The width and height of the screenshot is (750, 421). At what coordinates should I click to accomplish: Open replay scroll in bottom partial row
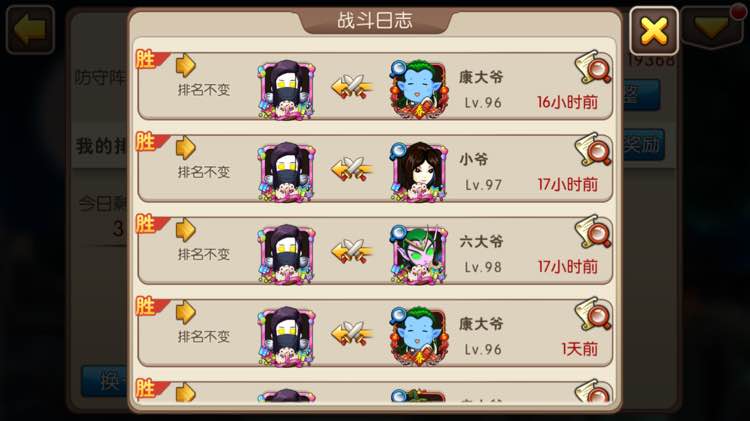tap(593, 390)
